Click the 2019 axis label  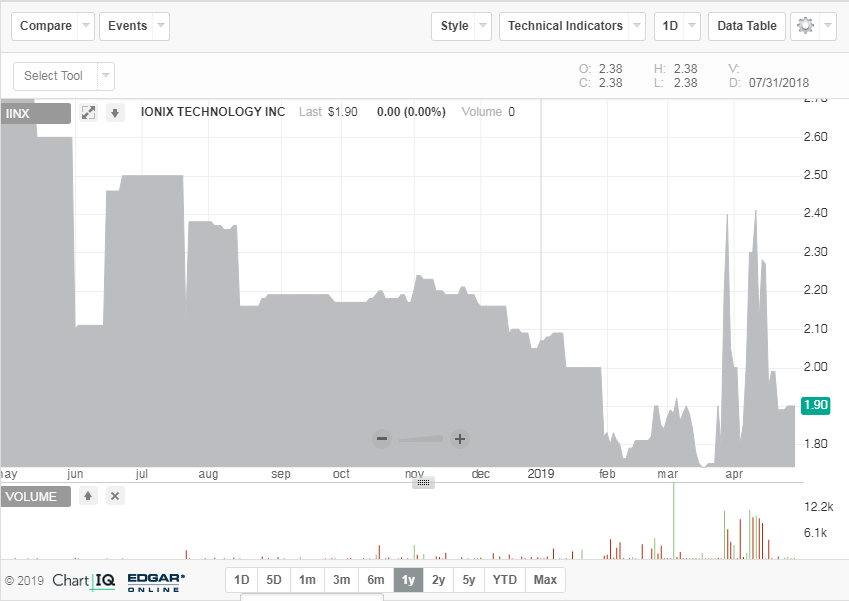[541, 474]
